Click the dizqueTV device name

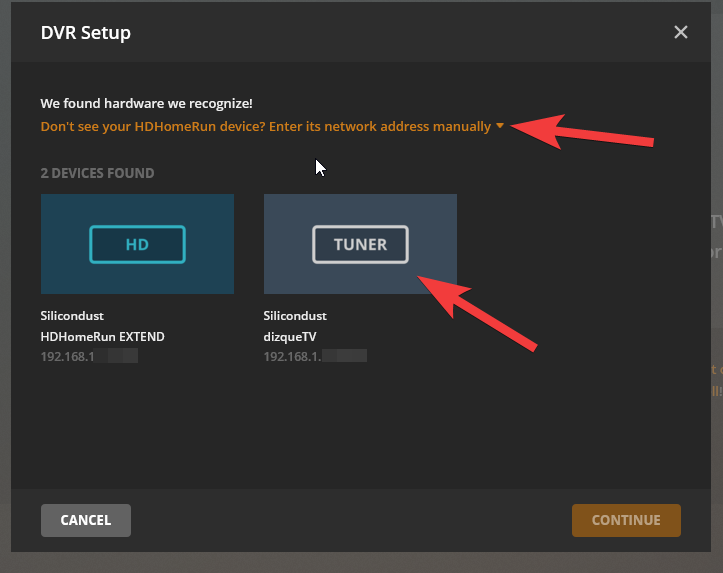pyautogui.click(x=290, y=337)
